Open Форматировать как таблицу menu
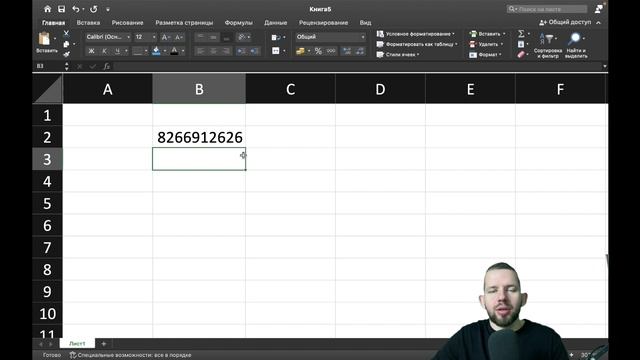The width and height of the screenshot is (640, 360). (417, 44)
